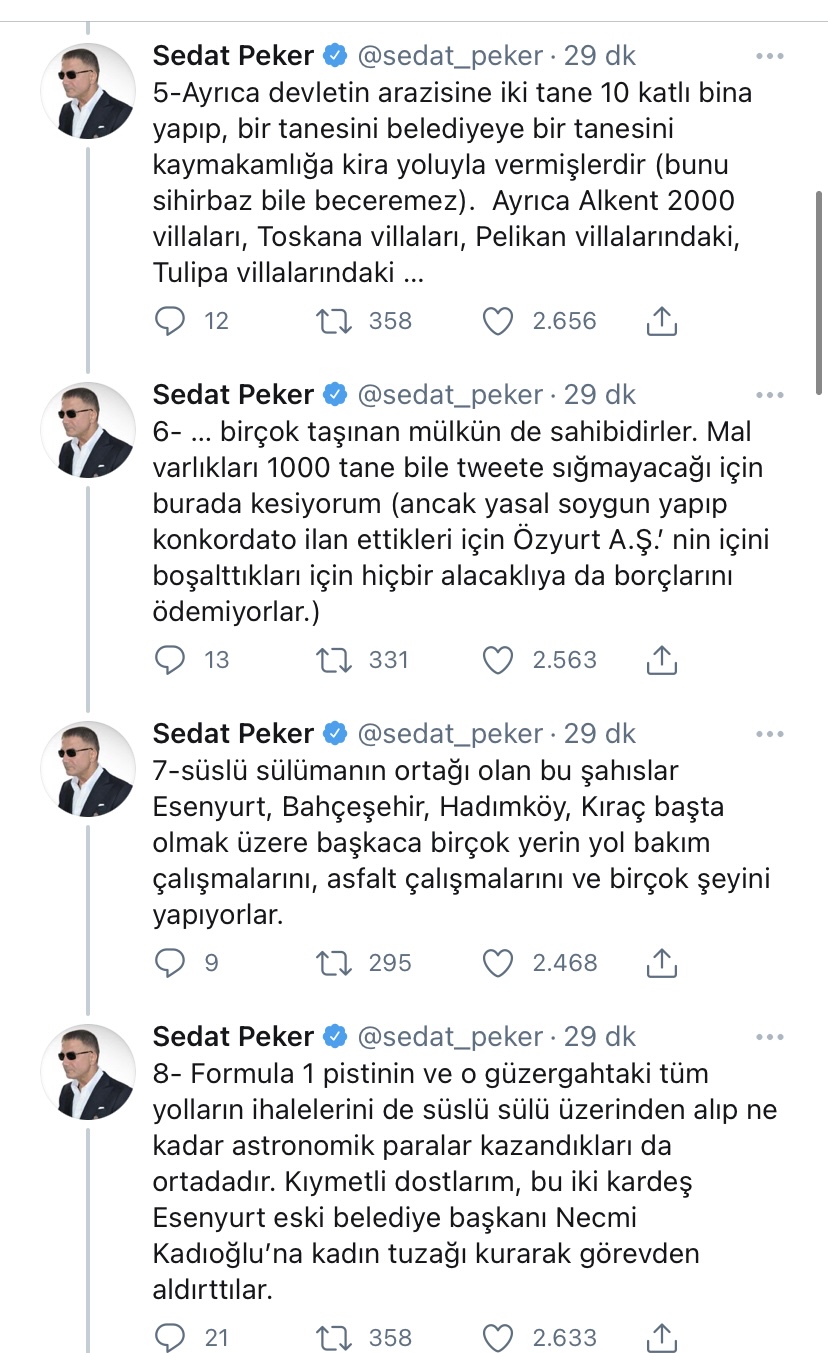The image size is (828, 1353).
Task: Open avatar thumbnail of tweet 6
Action: [x=88, y=430]
